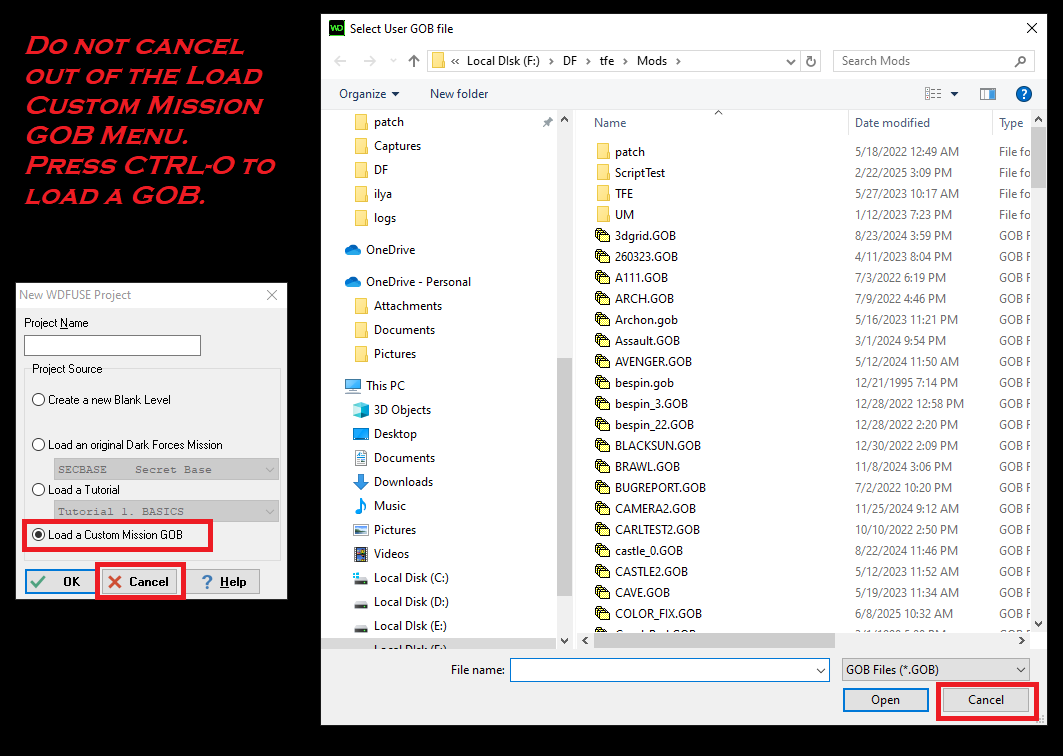Image resolution: width=1063 pixels, height=756 pixels.
Task: Go up one folder level with Up arrow
Action: click(x=414, y=61)
